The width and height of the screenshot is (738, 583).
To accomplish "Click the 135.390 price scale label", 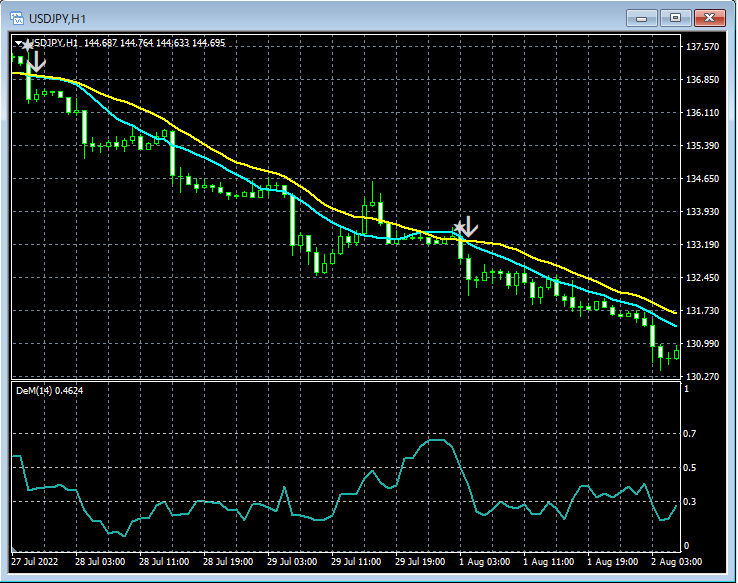I will click(x=702, y=145).
